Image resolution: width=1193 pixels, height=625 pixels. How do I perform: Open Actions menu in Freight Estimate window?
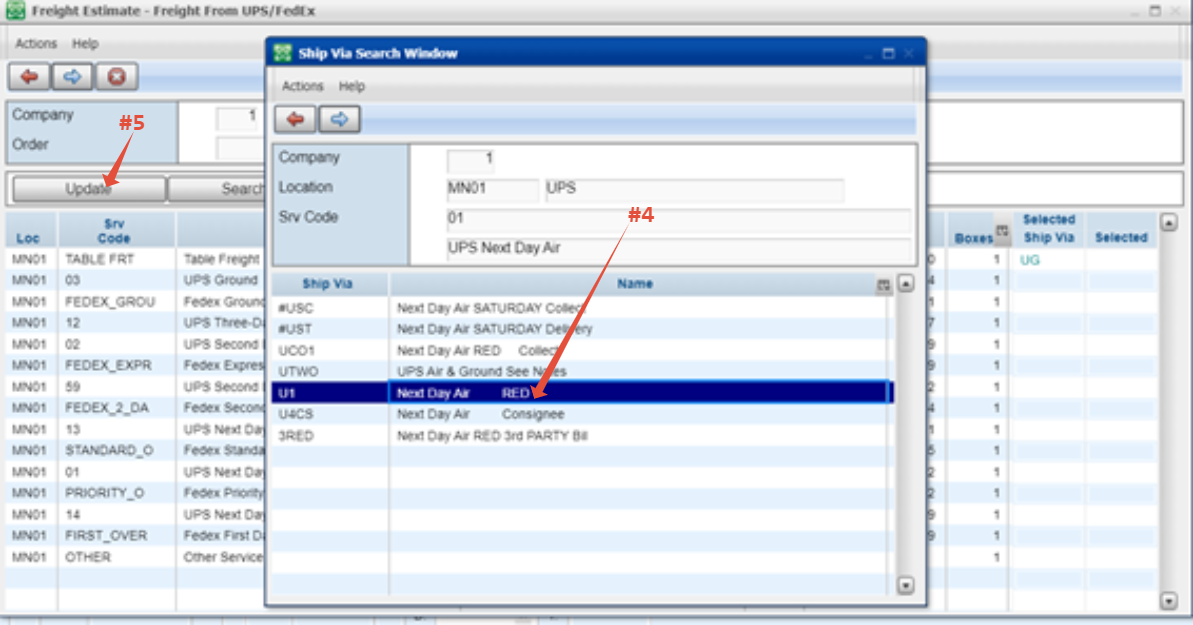36,43
